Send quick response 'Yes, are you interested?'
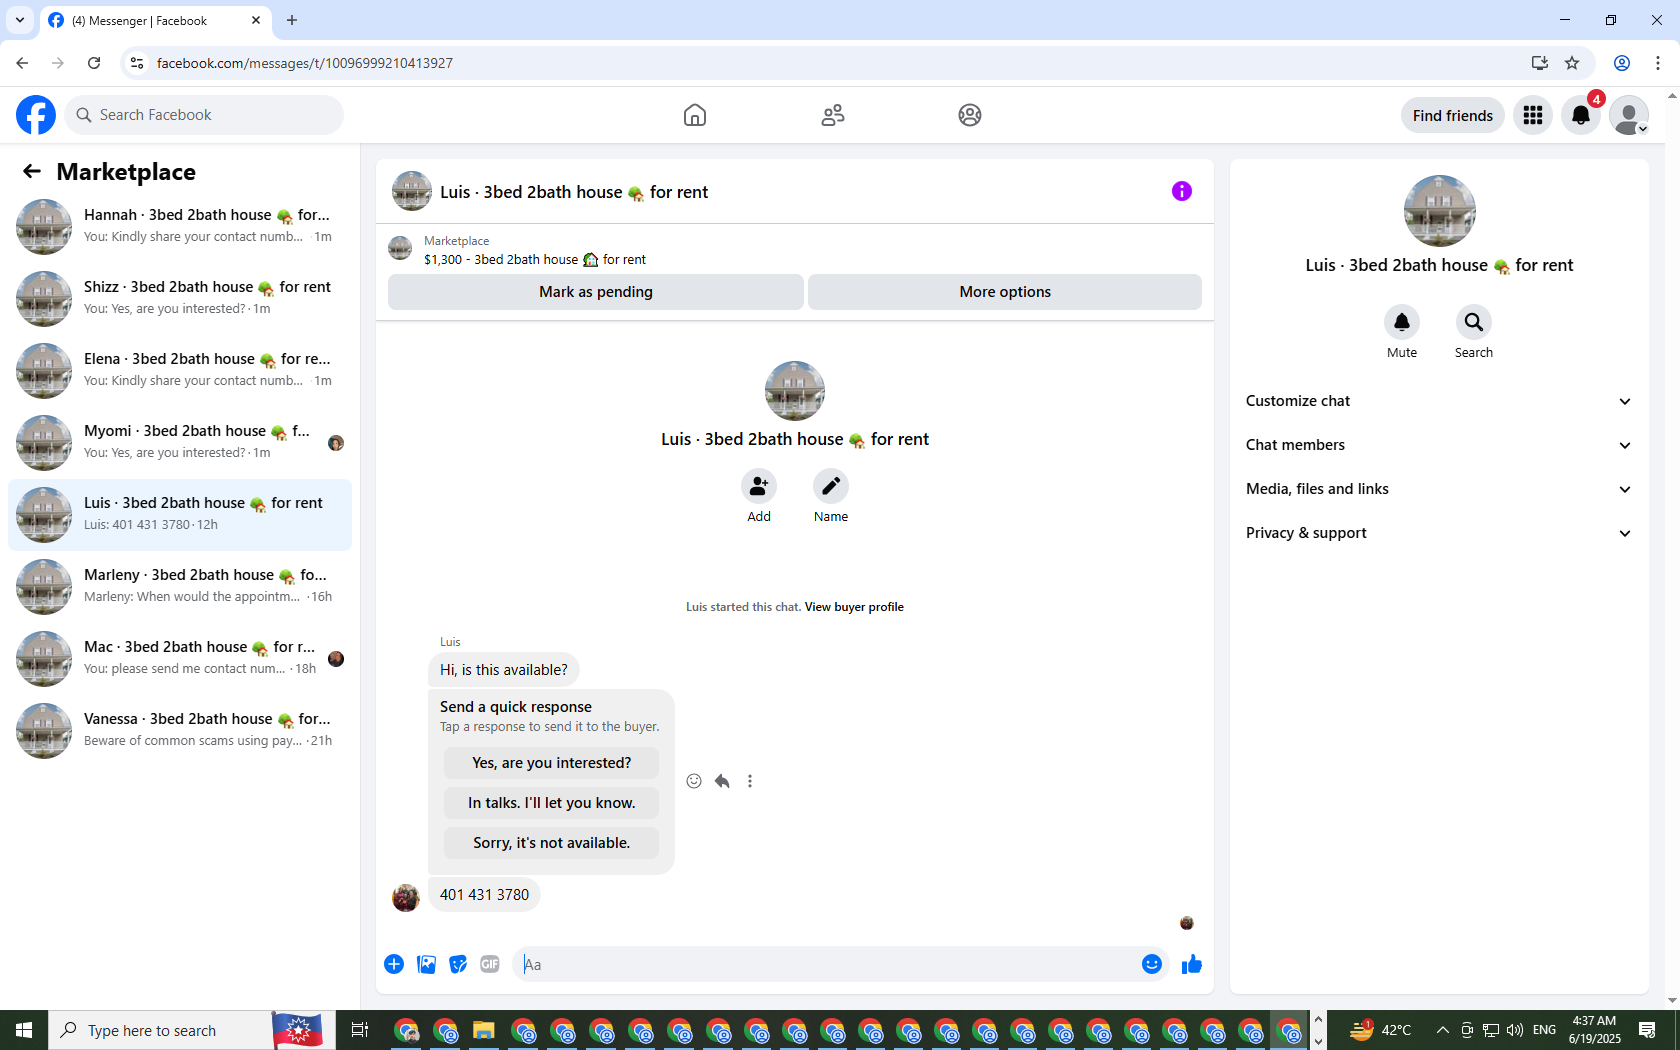 (552, 763)
